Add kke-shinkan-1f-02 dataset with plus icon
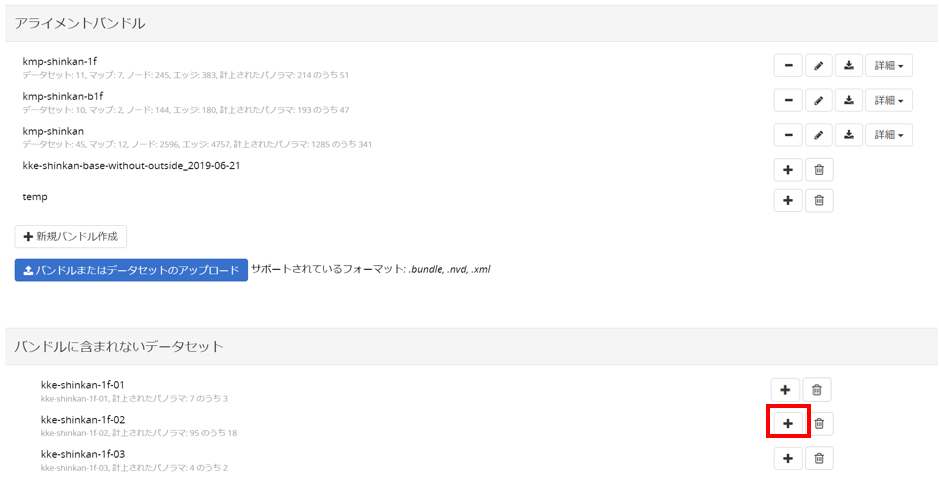The width and height of the screenshot is (939, 499). click(x=787, y=424)
